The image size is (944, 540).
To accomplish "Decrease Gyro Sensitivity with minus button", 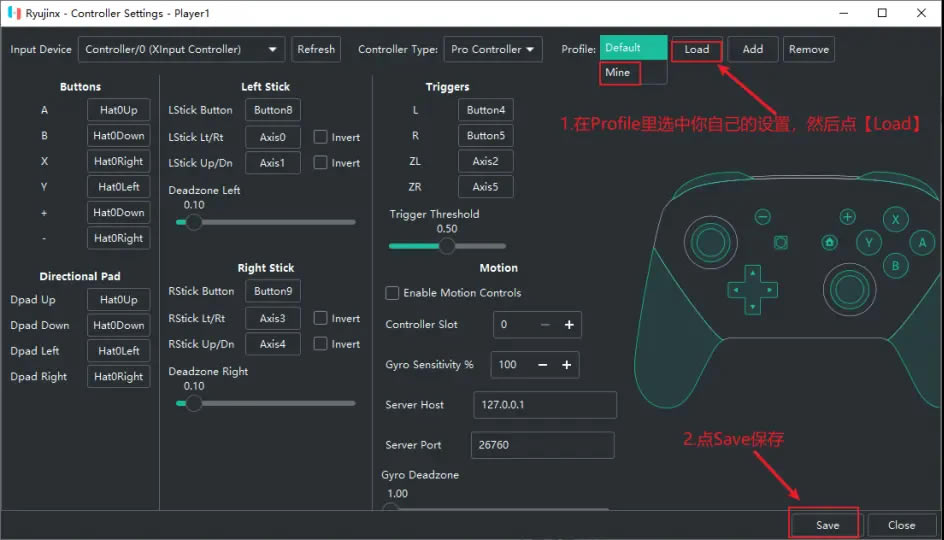I will [542, 365].
